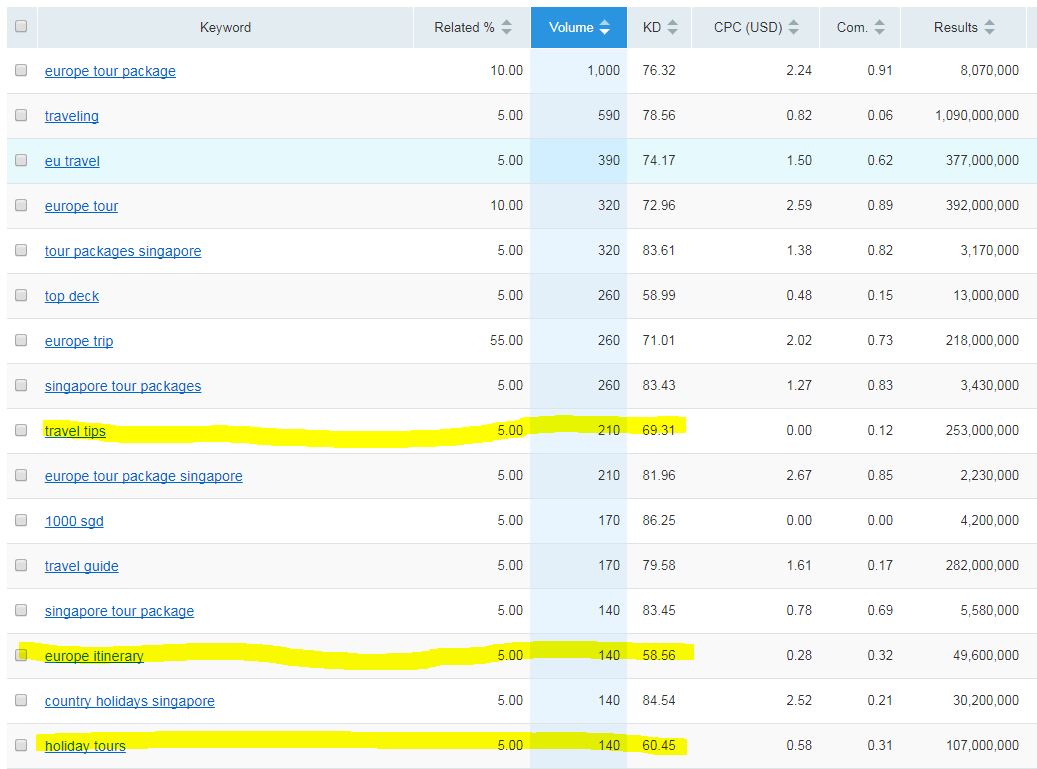
Task: Open the europe tour package keyword link
Action: (110, 71)
